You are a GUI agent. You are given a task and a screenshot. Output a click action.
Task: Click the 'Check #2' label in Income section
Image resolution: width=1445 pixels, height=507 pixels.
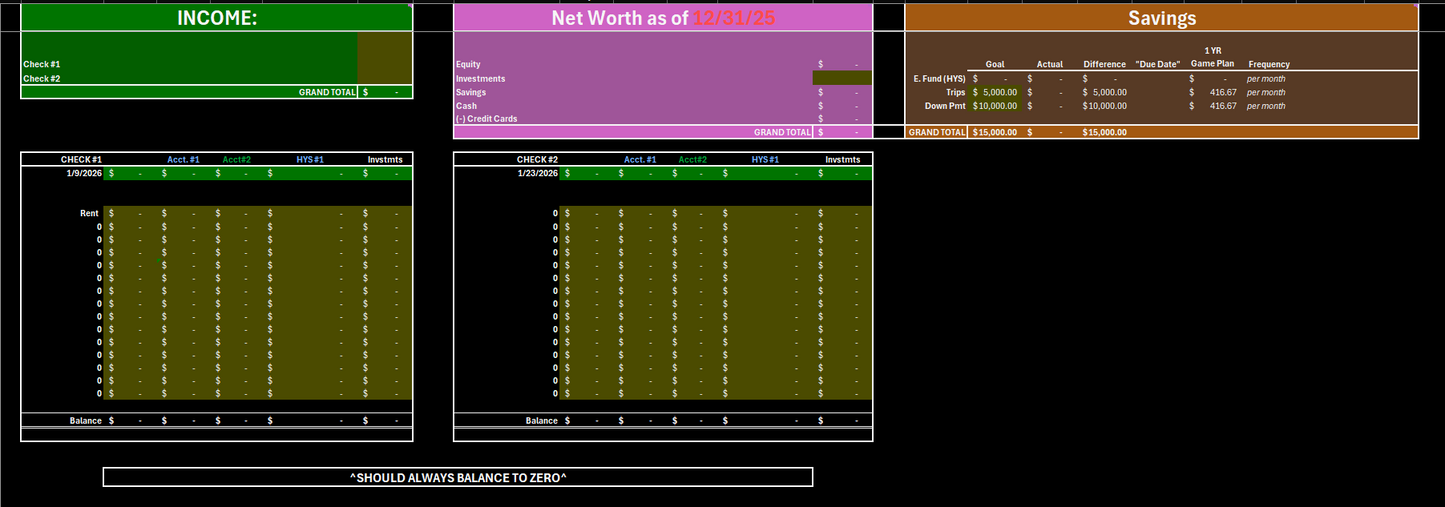tap(42, 78)
